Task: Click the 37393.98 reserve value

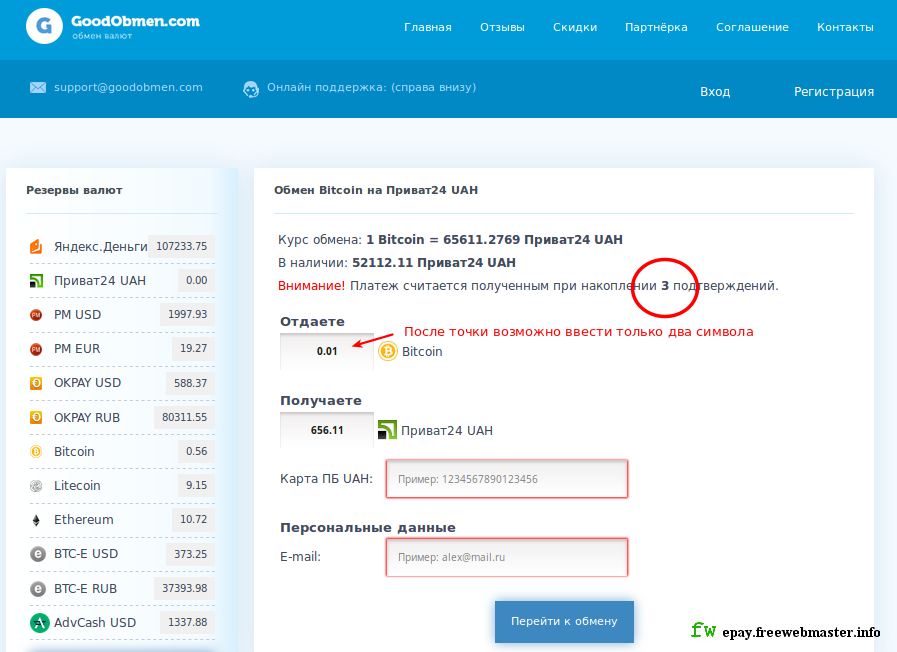Action: click(184, 589)
